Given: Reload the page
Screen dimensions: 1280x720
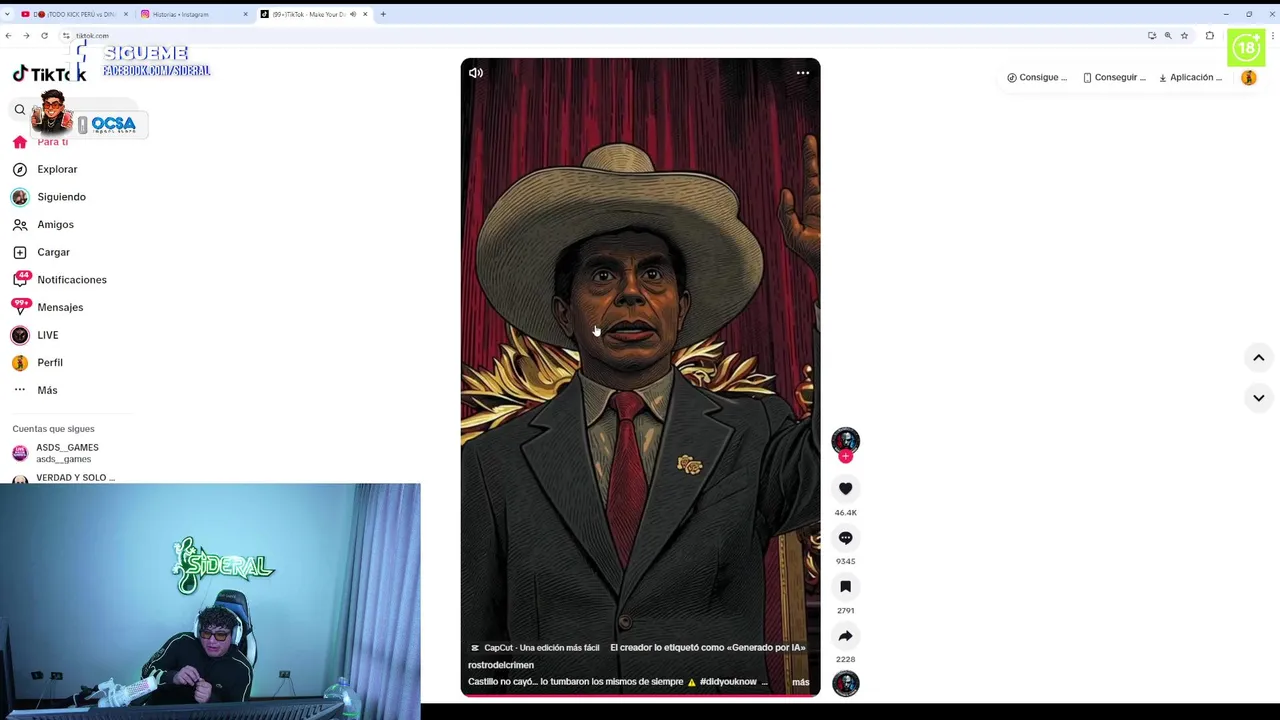Looking at the screenshot, I should [x=44, y=36].
